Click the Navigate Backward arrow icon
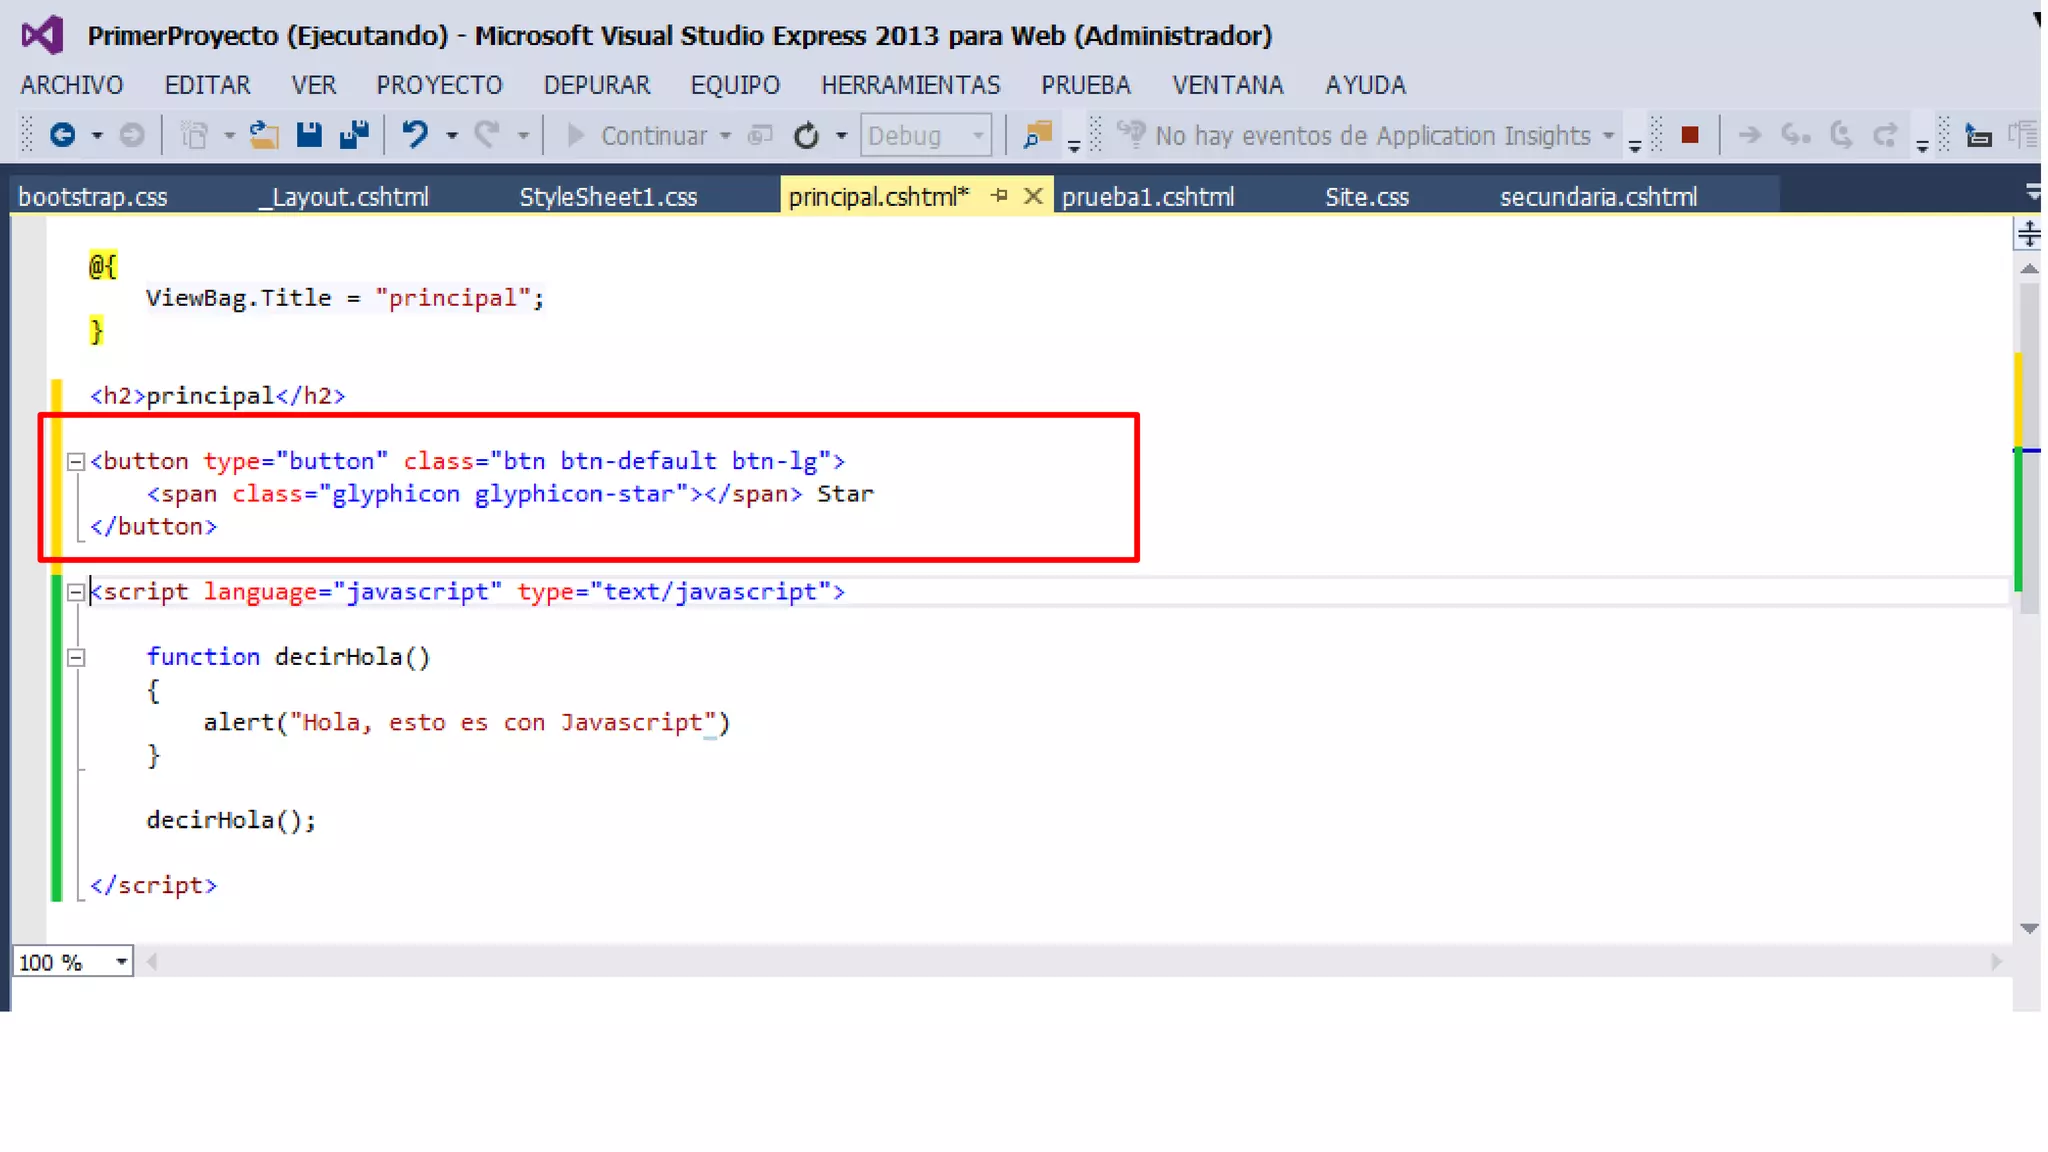The height and width of the screenshot is (1152, 2048). [x=62, y=135]
